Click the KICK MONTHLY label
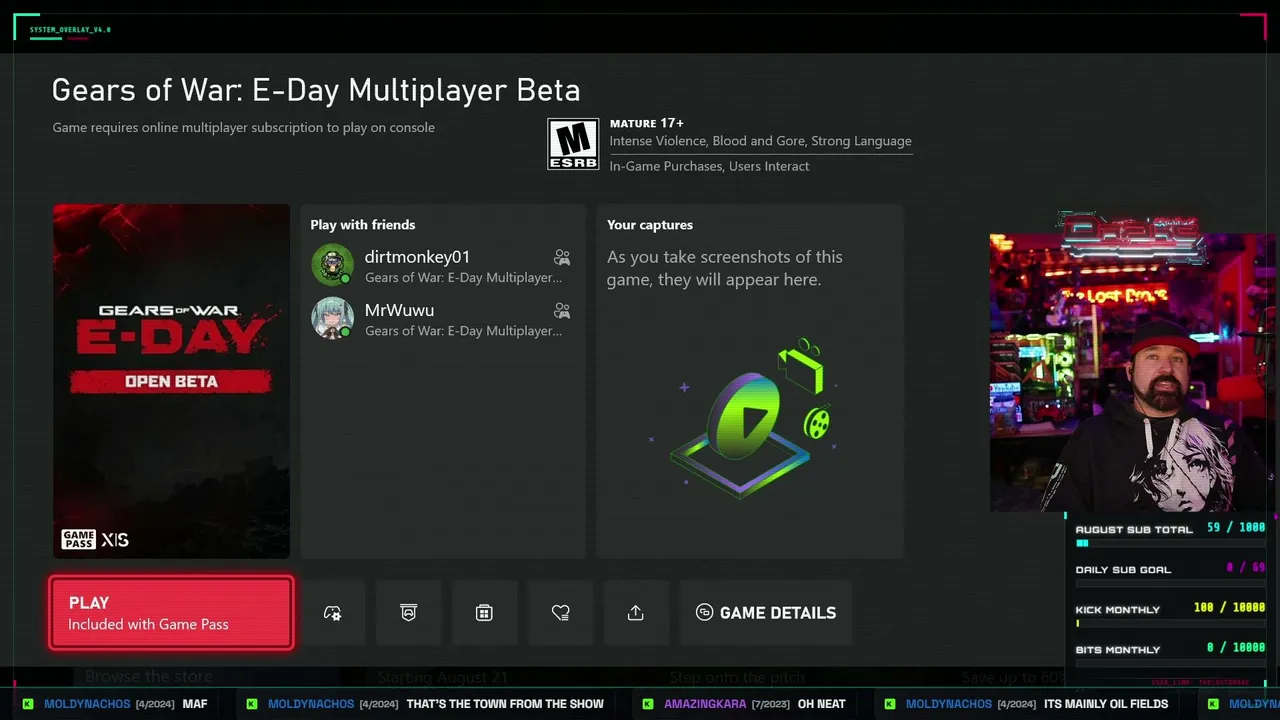1280x720 pixels. click(x=1118, y=610)
